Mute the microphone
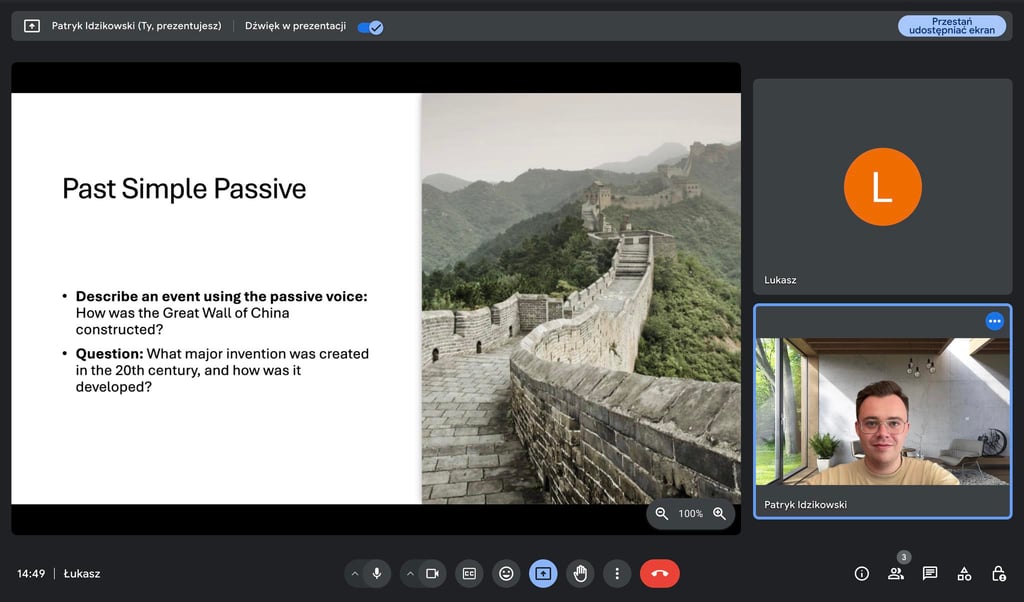Image resolution: width=1024 pixels, height=602 pixels. pos(377,573)
